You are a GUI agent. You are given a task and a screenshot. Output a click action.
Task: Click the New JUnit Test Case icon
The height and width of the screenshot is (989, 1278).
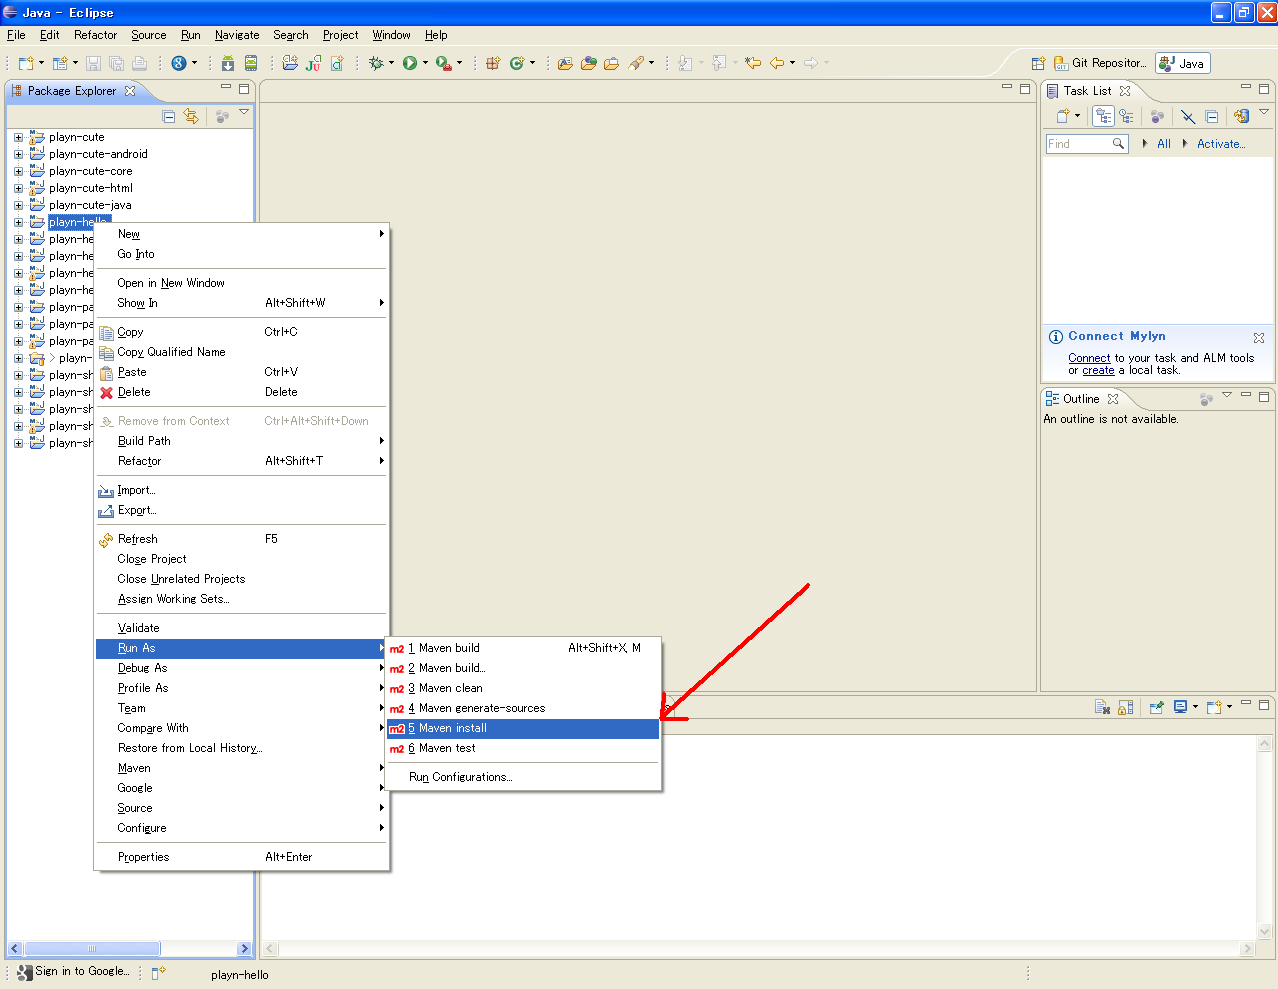tap(314, 63)
